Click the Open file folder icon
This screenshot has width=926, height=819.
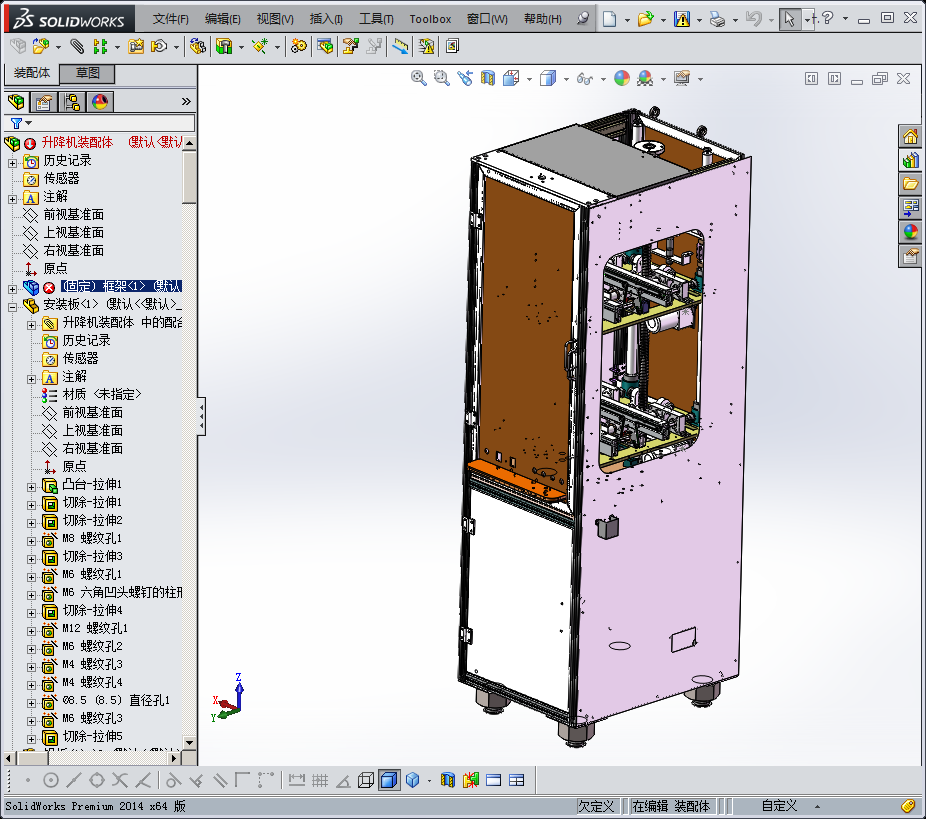click(x=645, y=19)
